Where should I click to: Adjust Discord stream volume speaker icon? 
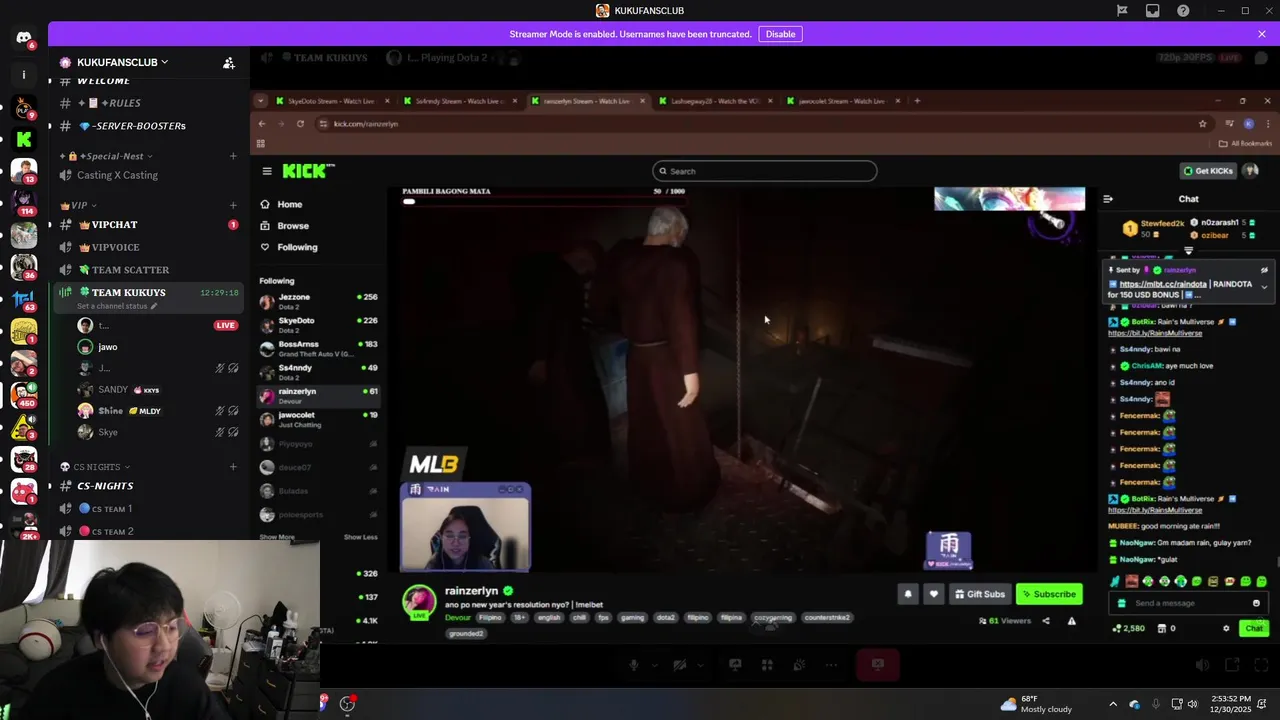(1202, 665)
